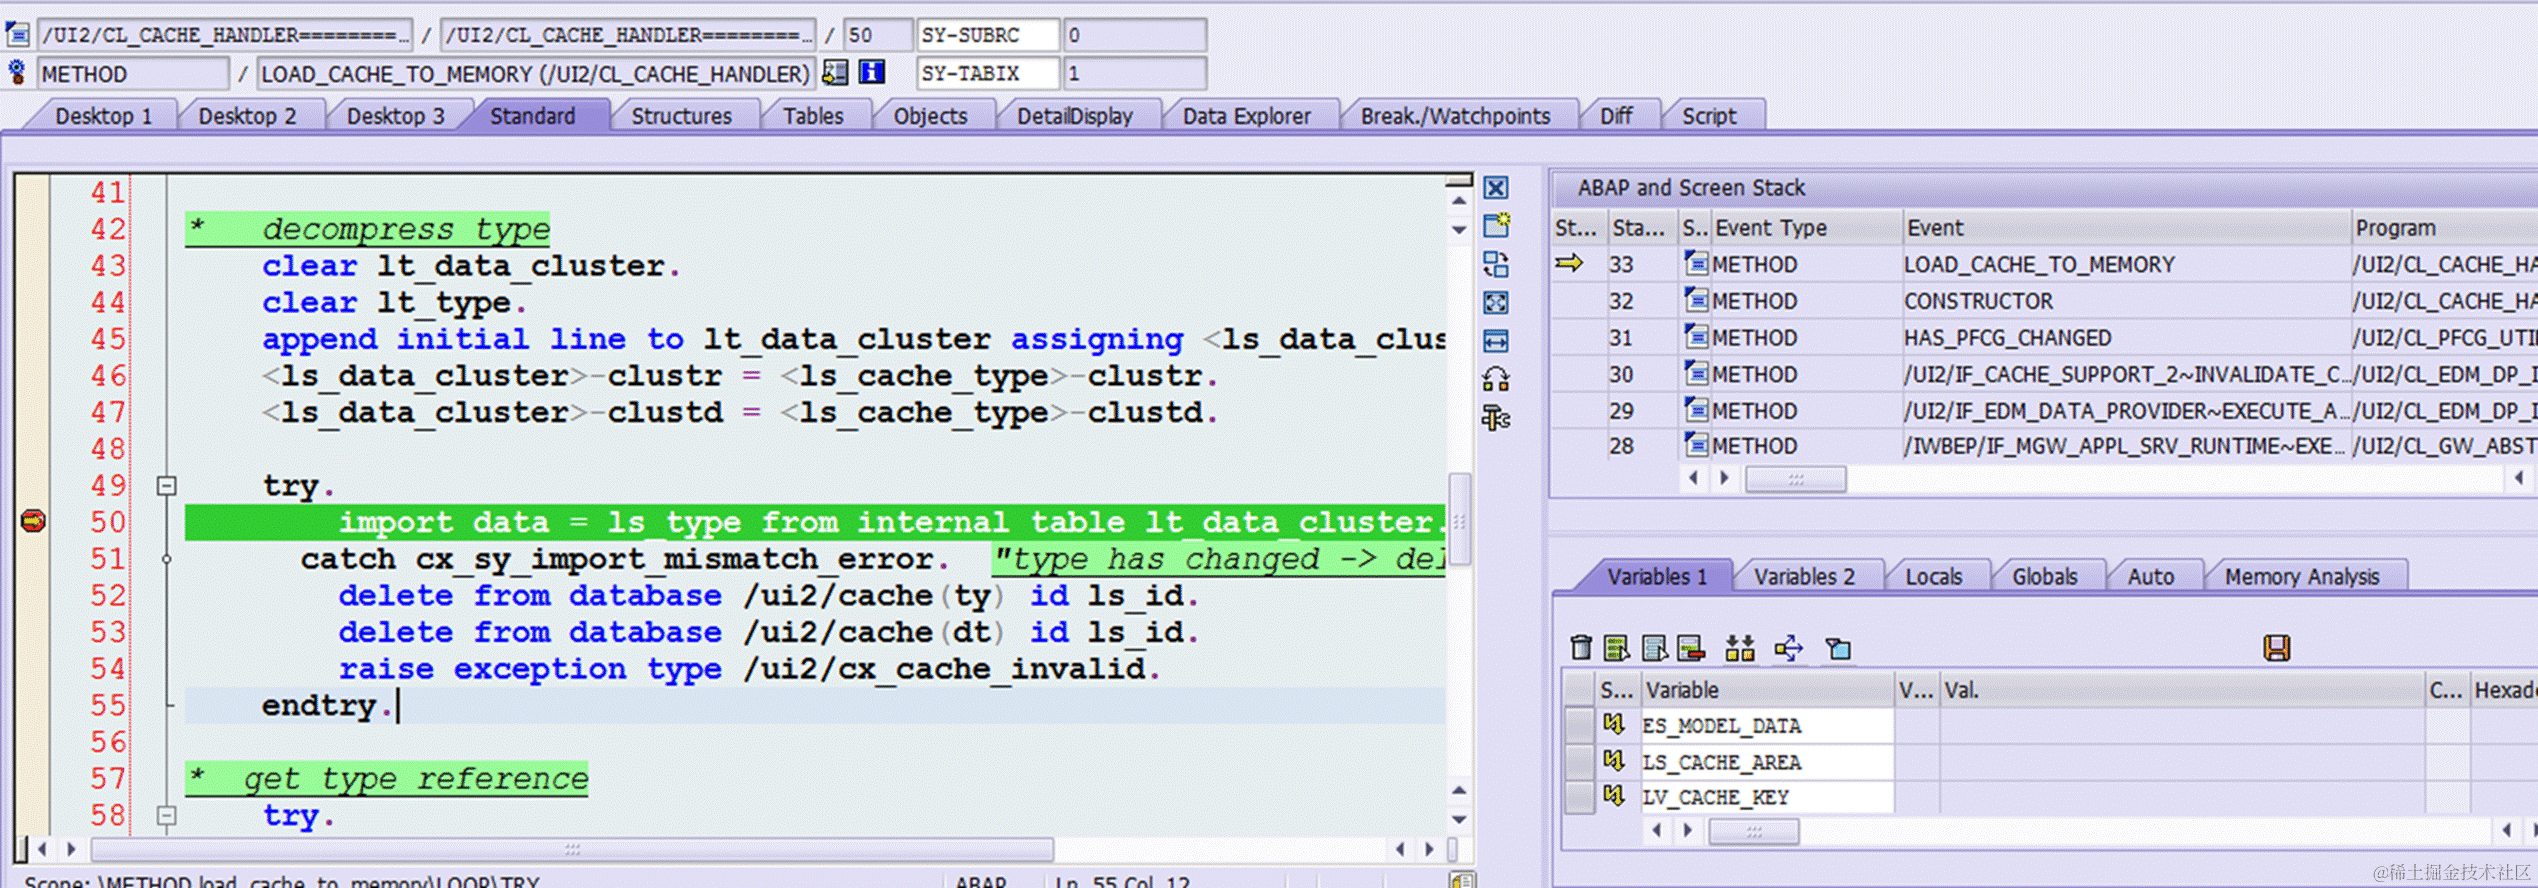Screen dimensions: 2538x888
Task: Open the Break./Watchpoints tab
Action: coord(1455,116)
